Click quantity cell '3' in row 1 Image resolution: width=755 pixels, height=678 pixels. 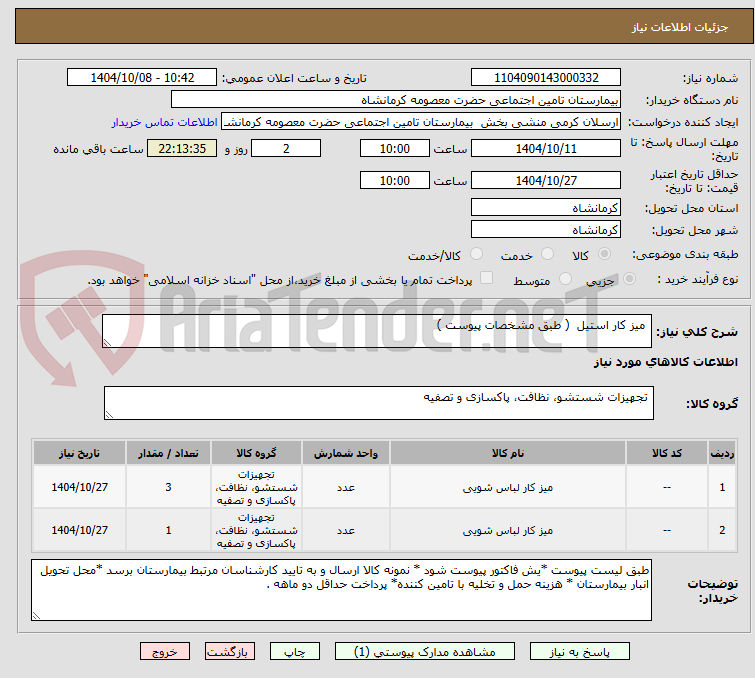click(168, 487)
